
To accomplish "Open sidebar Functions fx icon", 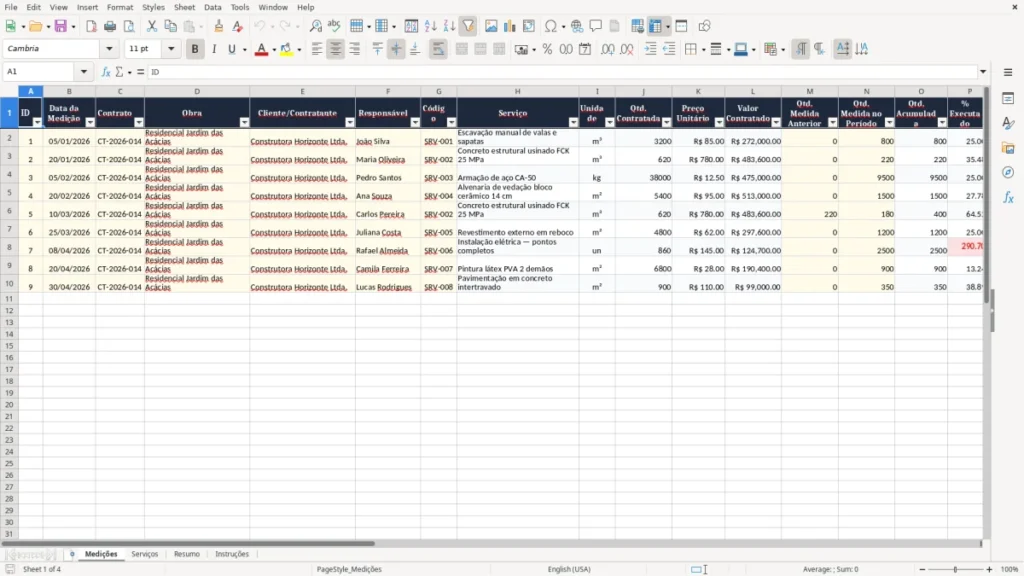I will (x=1008, y=197).
